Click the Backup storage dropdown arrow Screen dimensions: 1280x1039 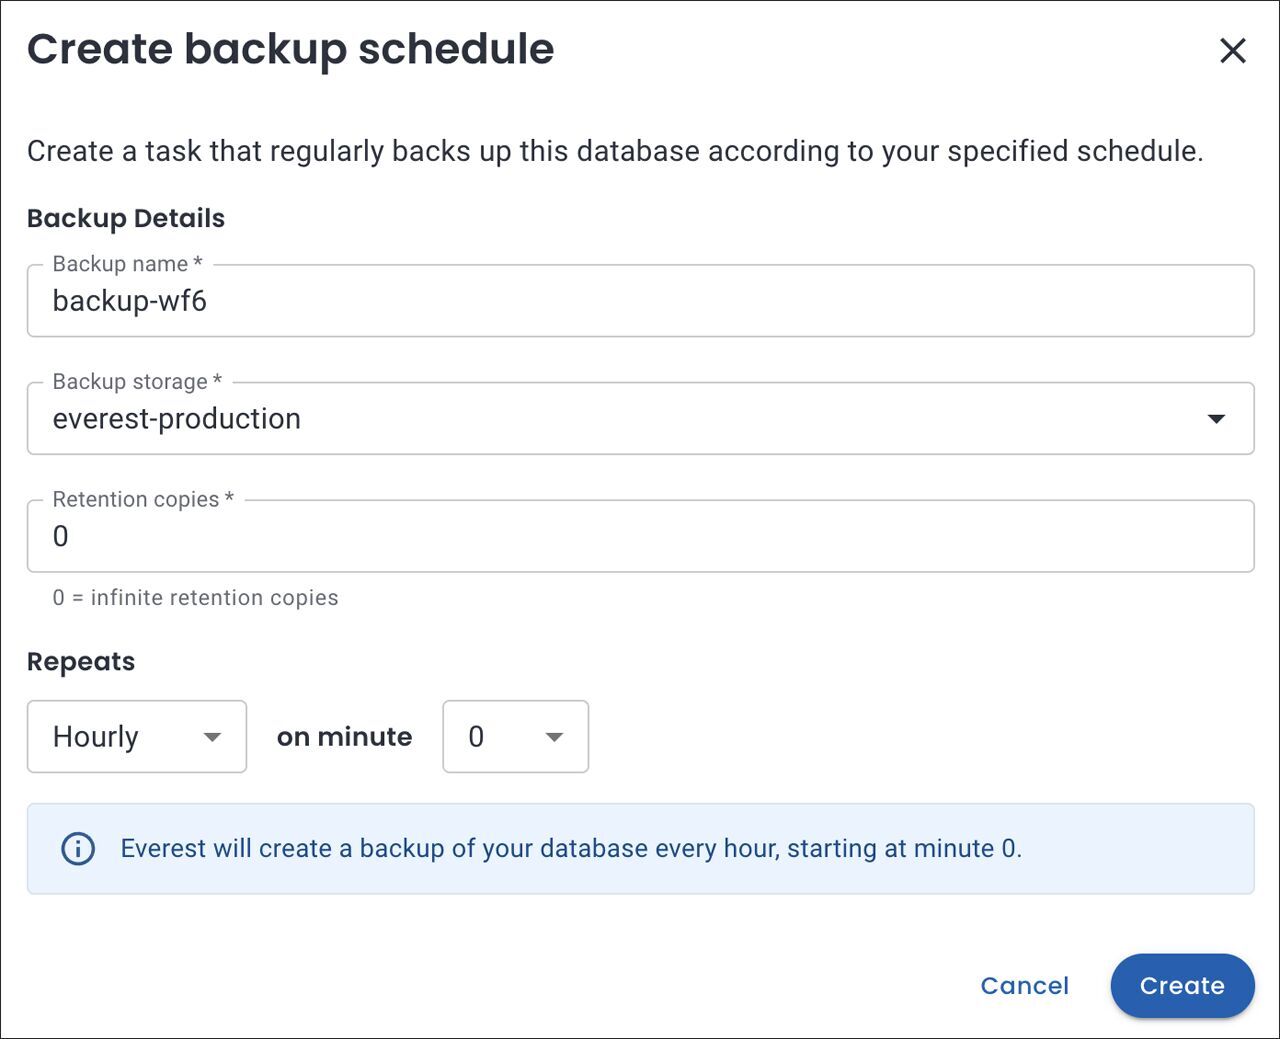(1214, 419)
